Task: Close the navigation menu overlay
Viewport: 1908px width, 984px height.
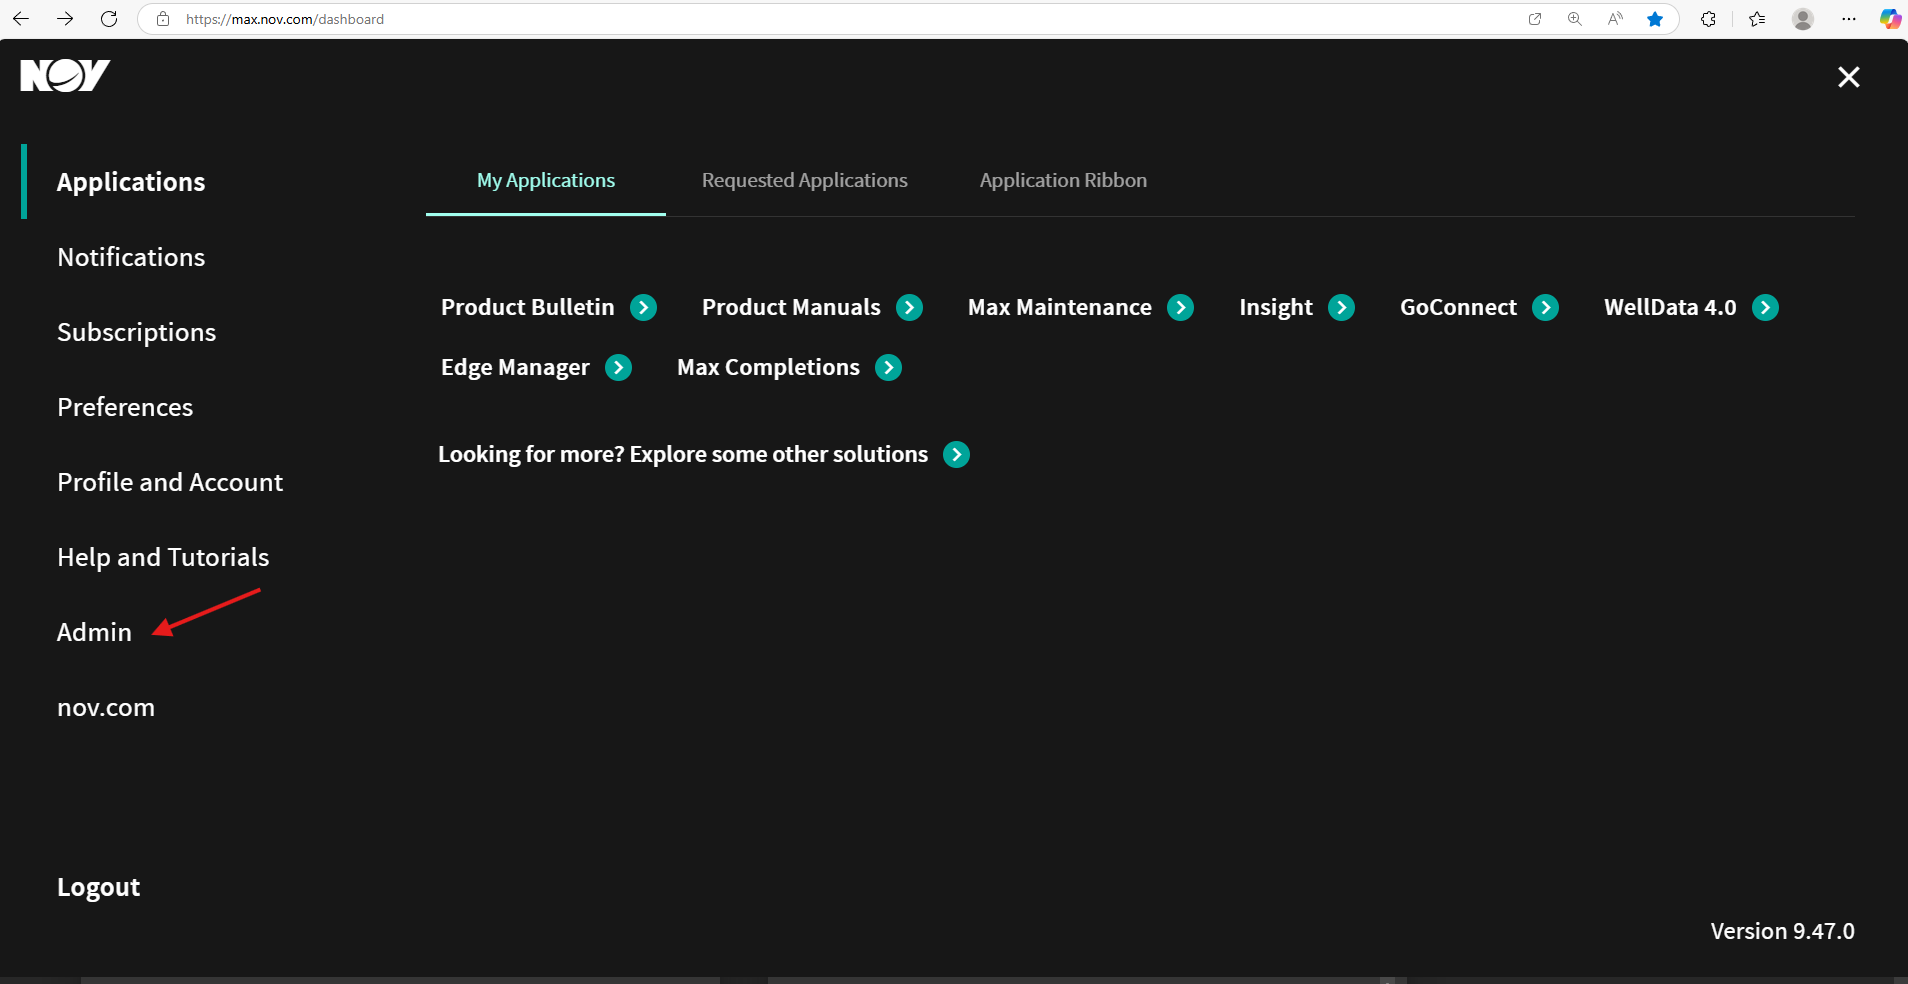Action: tap(1848, 77)
